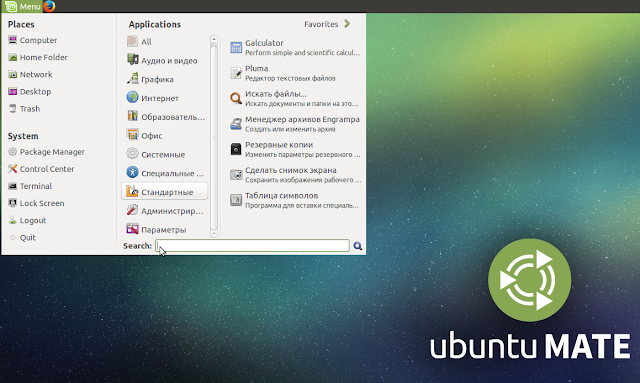This screenshot has height=383, width=640.
Task: Launch Engrampa archive manager icon
Action: pyautogui.click(x=236, y=124)
